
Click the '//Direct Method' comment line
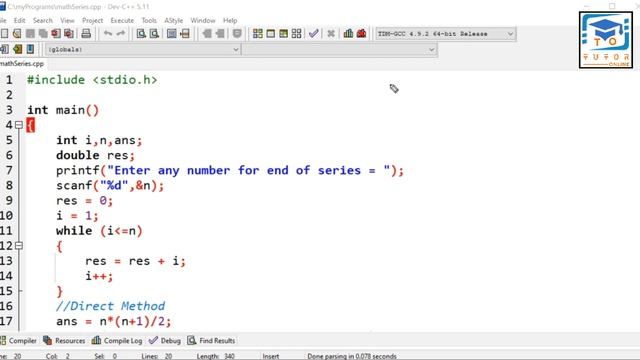(111, 306)
